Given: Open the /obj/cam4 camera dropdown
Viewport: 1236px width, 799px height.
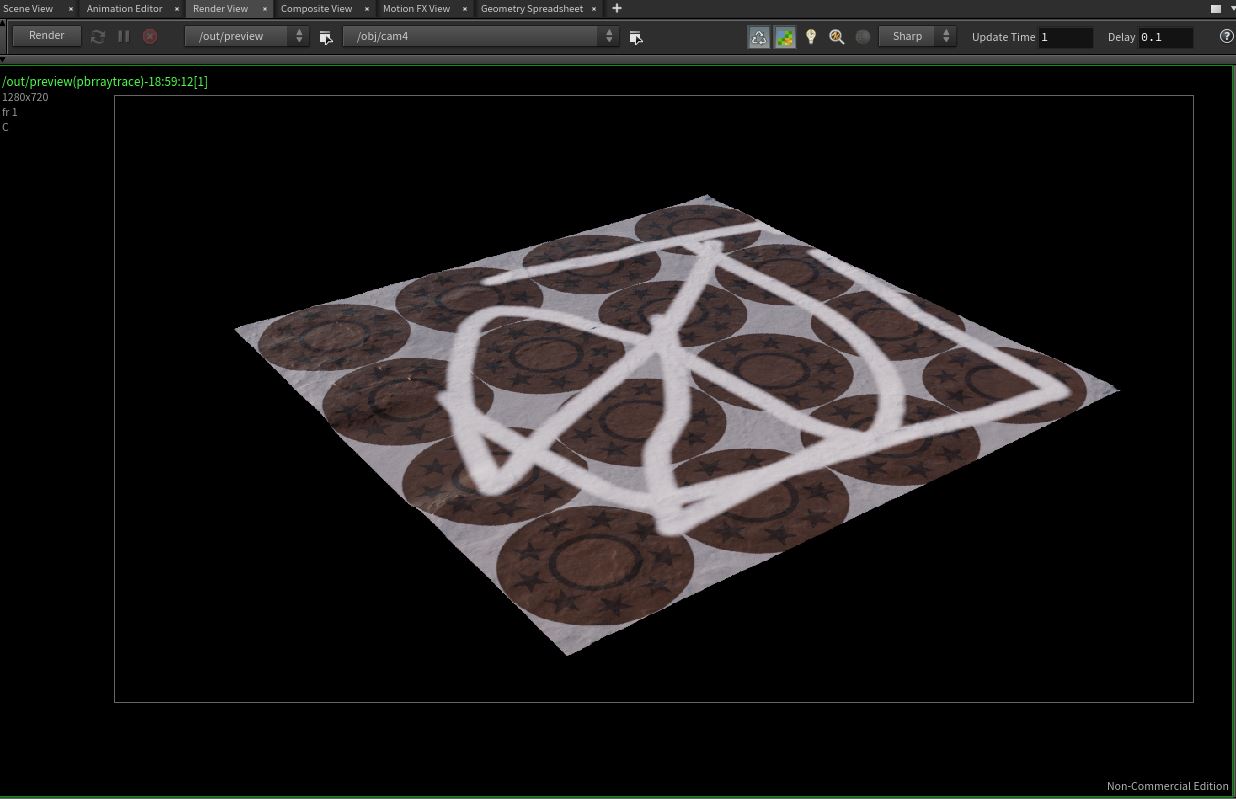Looking at the screenshot, I should pos(481,36).
